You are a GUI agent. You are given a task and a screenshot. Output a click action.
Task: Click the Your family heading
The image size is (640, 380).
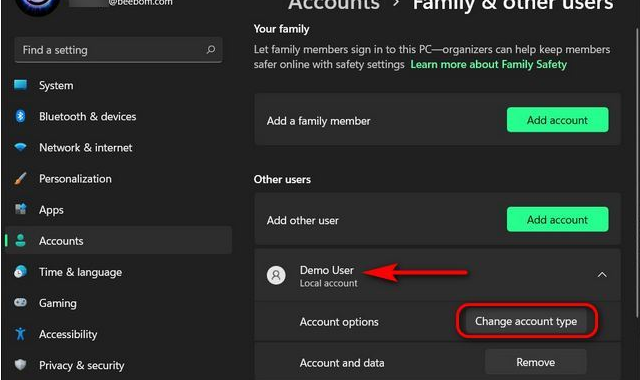(x=281, y=29)
